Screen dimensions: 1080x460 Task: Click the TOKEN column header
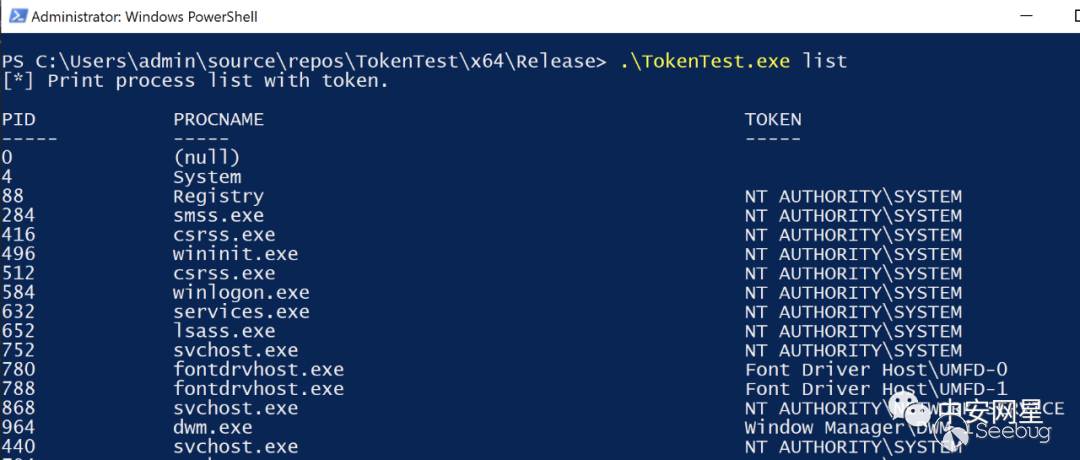pos(773,119)
